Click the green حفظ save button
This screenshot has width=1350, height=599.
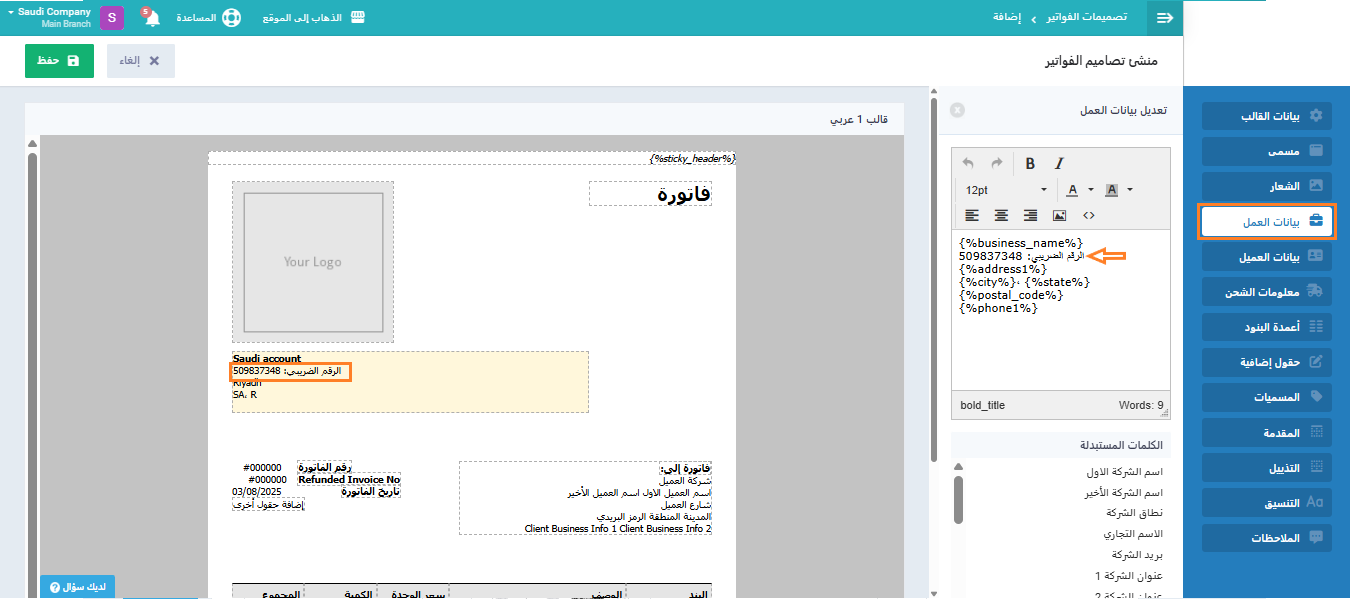point(59,61)
